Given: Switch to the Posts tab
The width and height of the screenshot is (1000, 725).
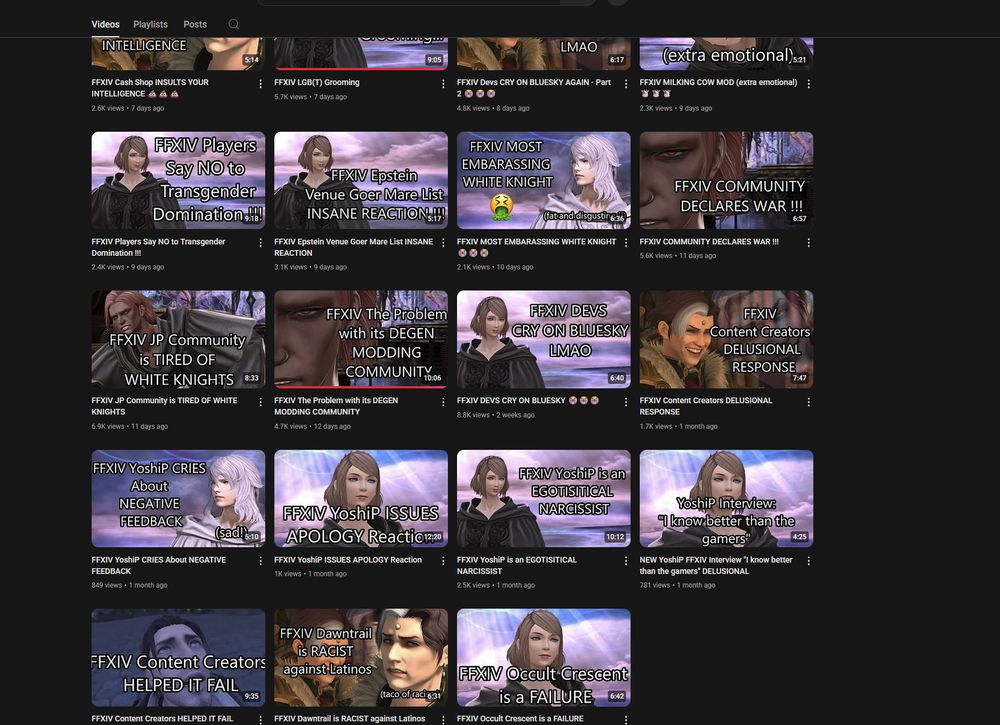Looking at the screenshot, I should click(x=195, y=24).
